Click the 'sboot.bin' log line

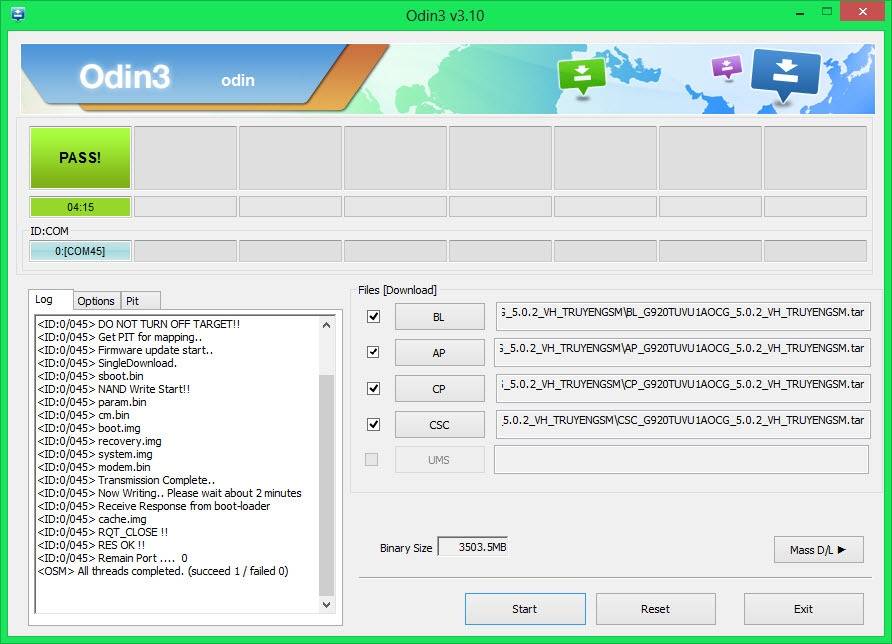click(x=90, y=376)
